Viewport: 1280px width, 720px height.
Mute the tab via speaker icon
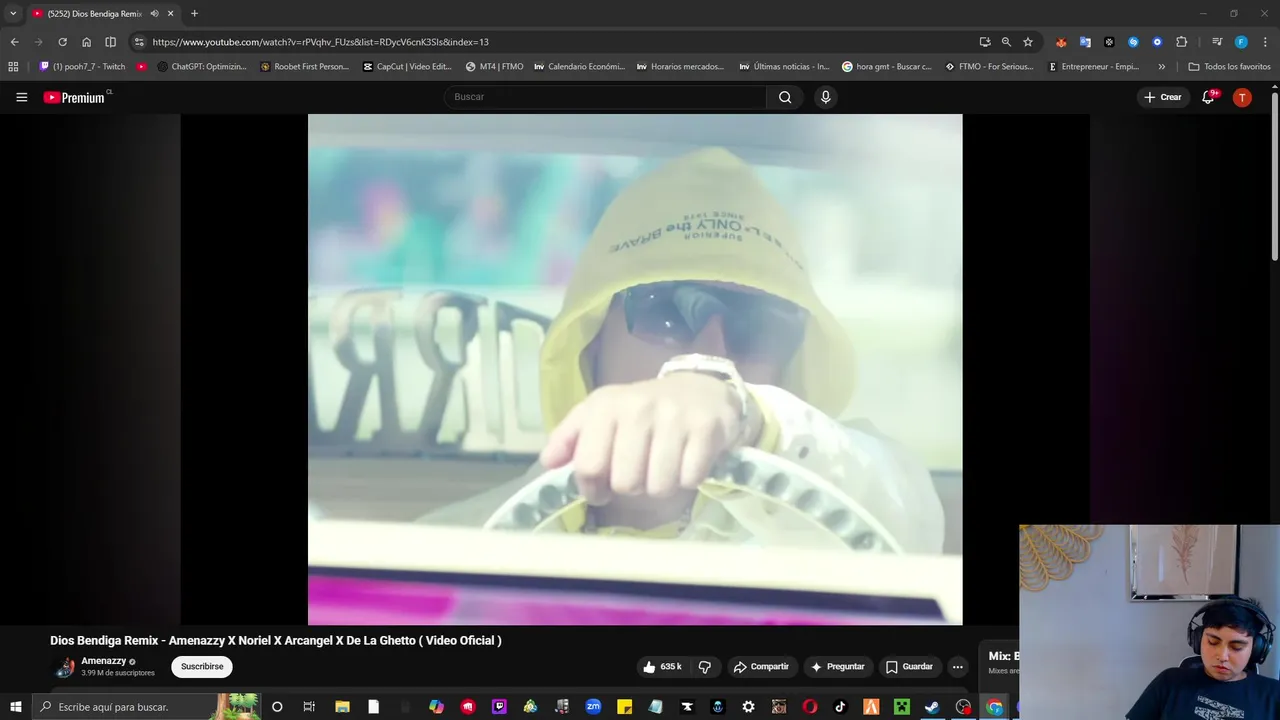click(x=154, y=14)
